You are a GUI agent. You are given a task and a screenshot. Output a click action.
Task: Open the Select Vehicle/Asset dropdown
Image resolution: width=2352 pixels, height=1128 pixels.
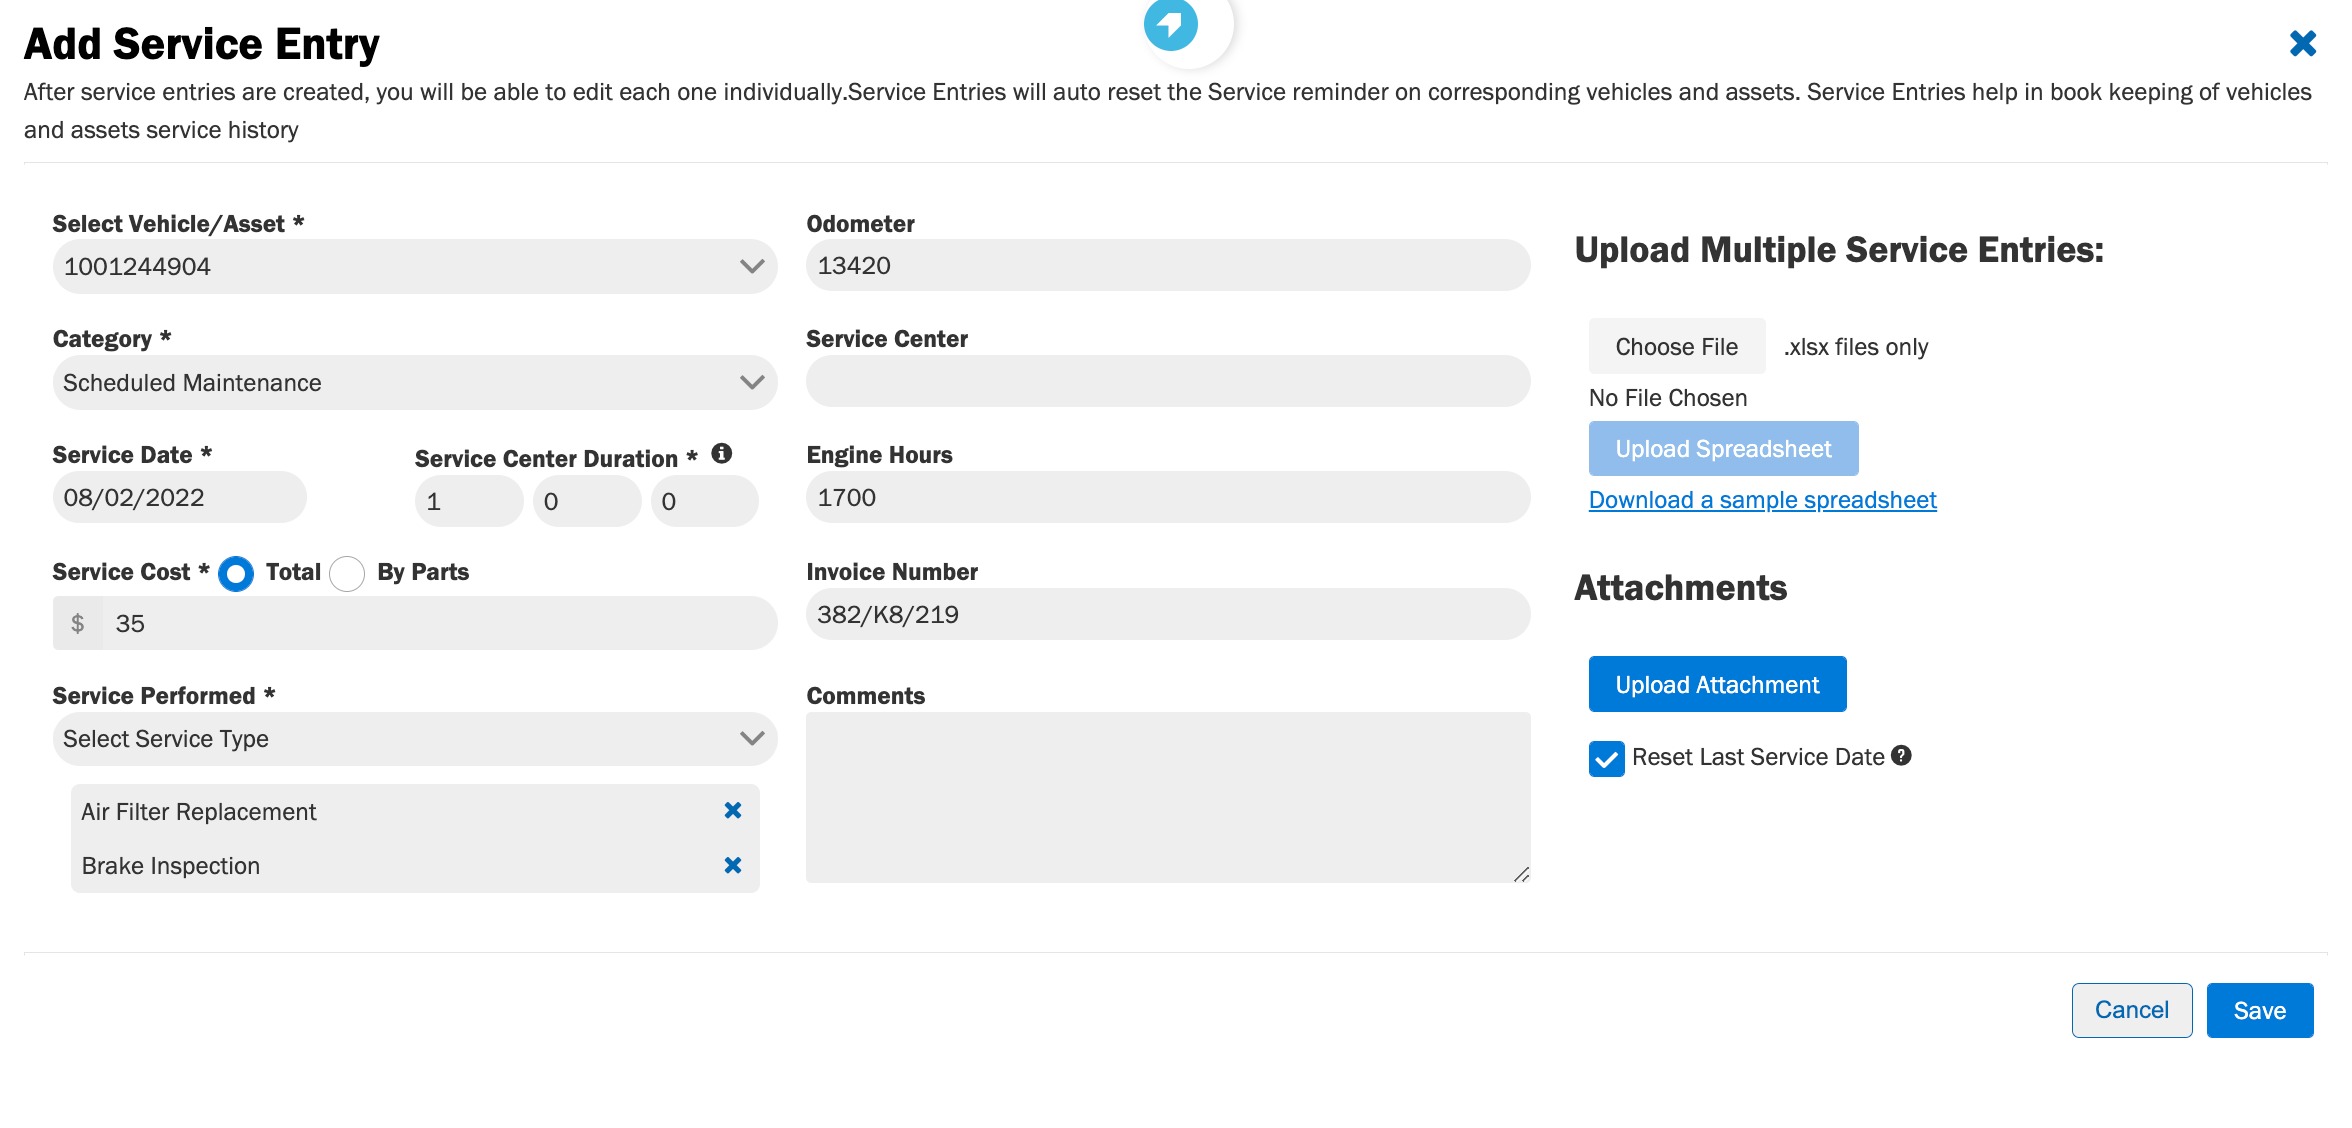(x=415, y=266)
